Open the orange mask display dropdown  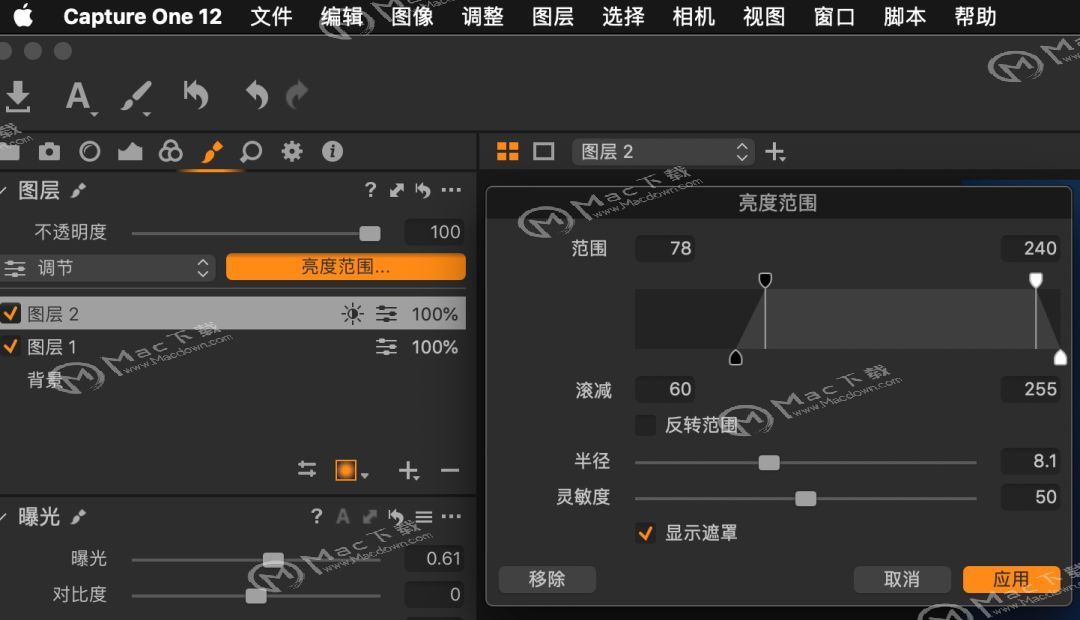coord(352,471)
